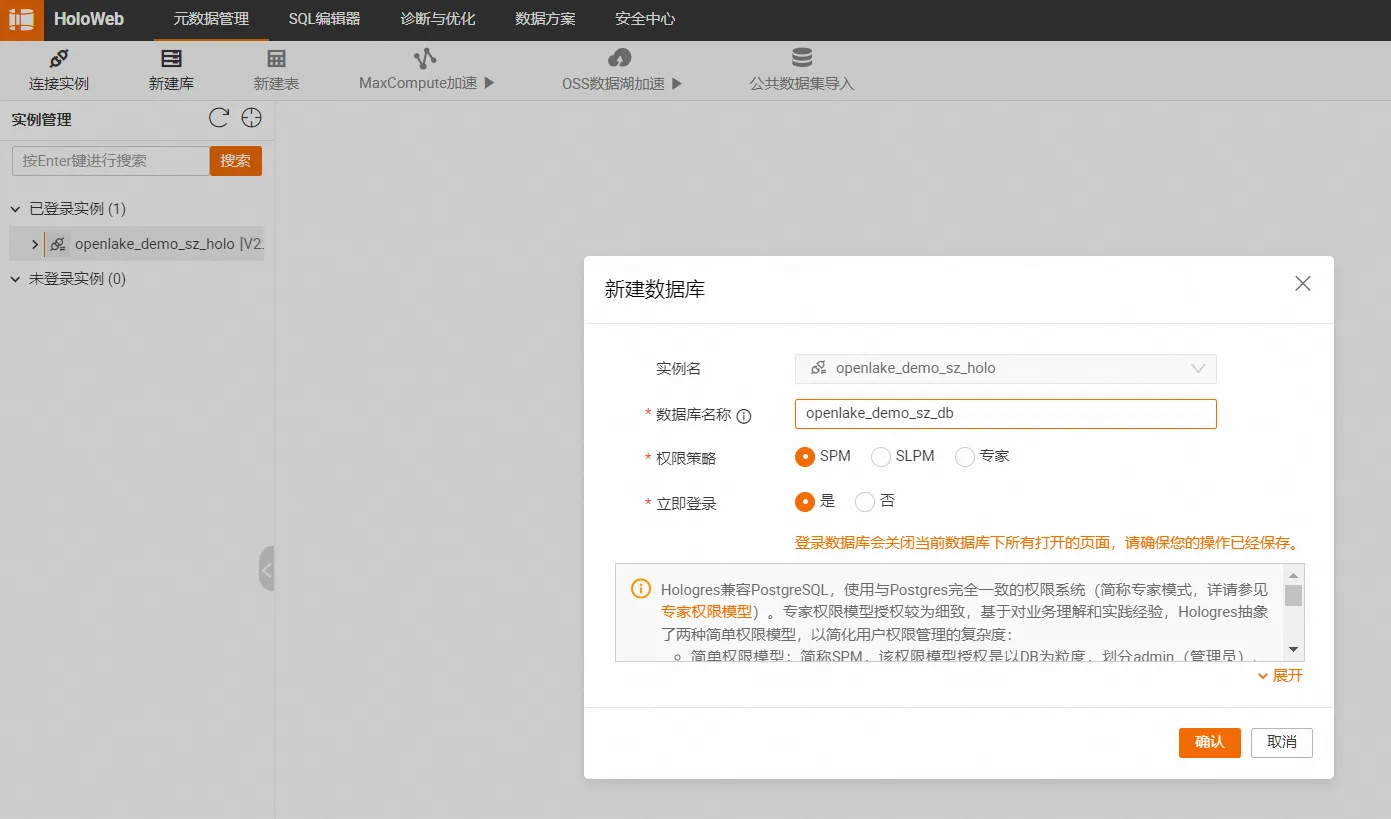Click the HoloWeb logo icon
The image size is (1391, 819).
pyautogui.click(x=21, y=19)
